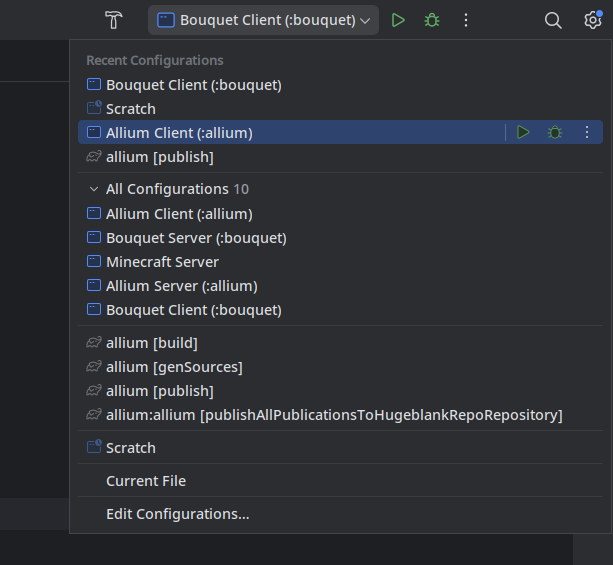Select allium [genSources] Gradle configuration

(x=340, y=367)
